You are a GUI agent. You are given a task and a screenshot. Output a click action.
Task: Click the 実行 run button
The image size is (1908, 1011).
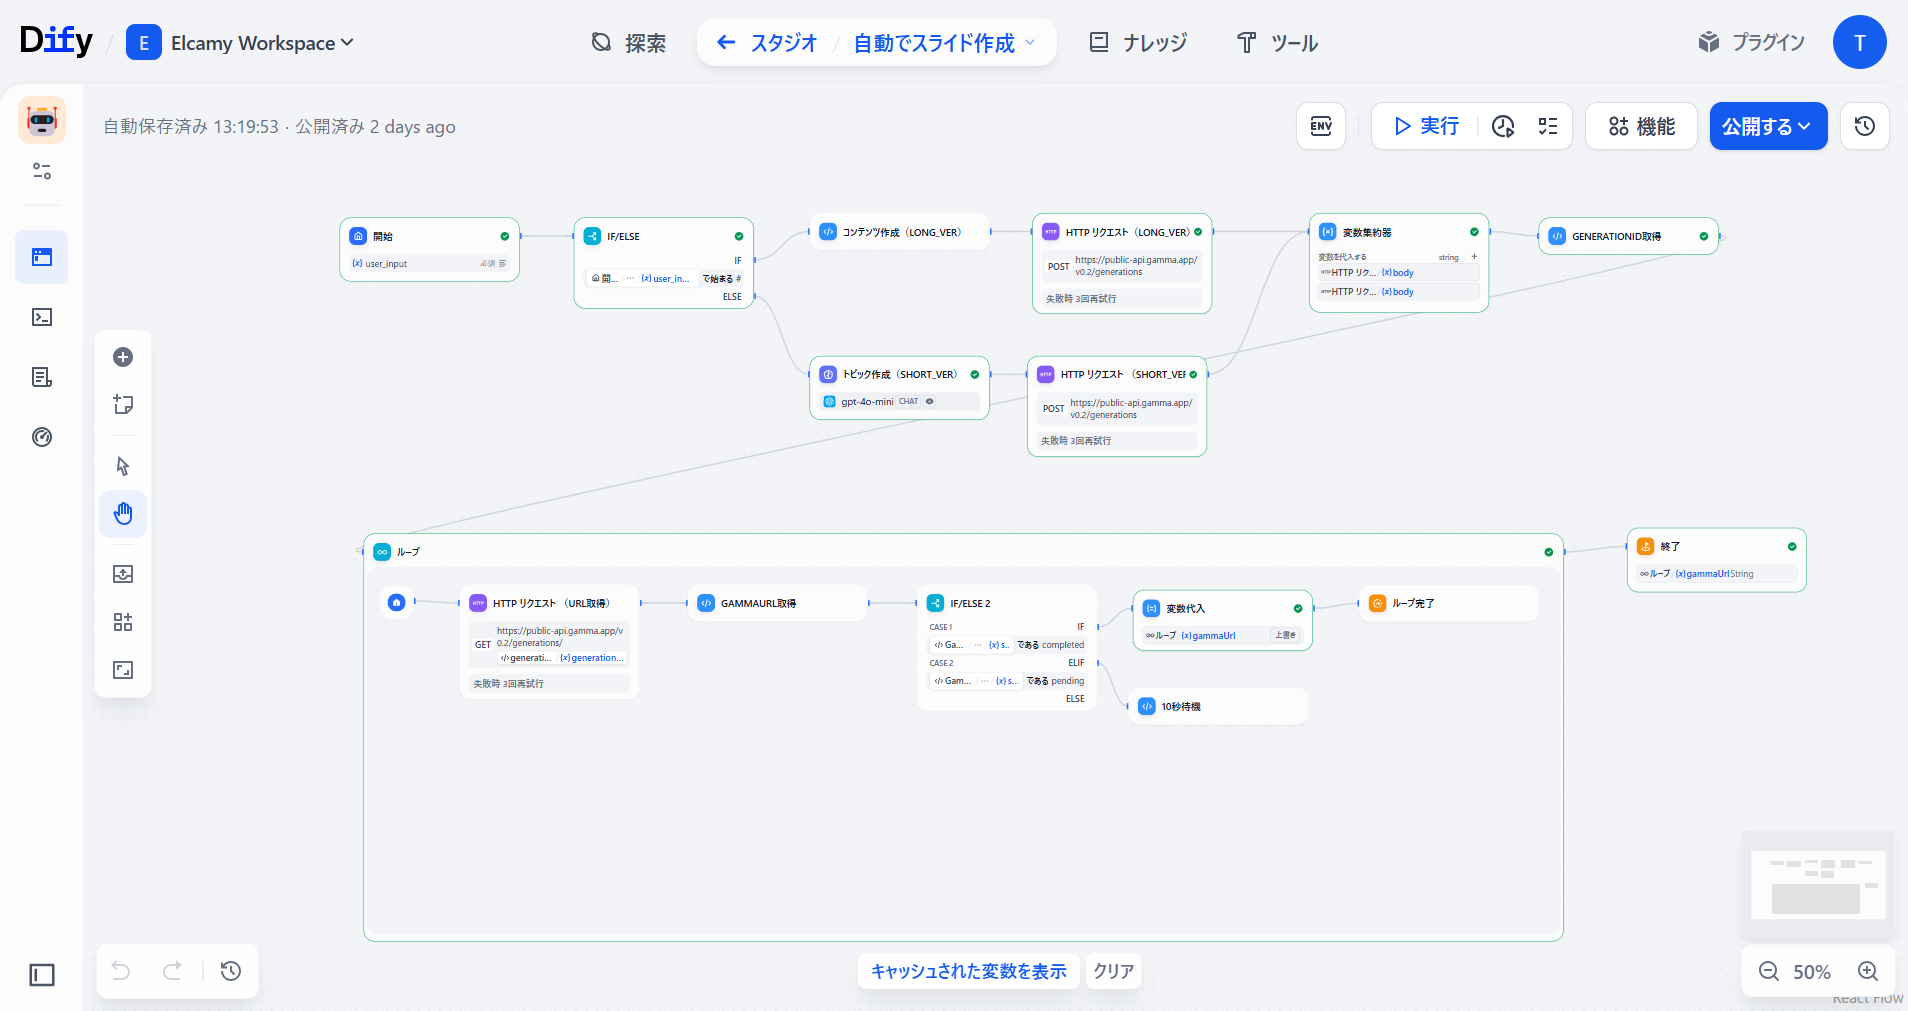[1426, 126]
